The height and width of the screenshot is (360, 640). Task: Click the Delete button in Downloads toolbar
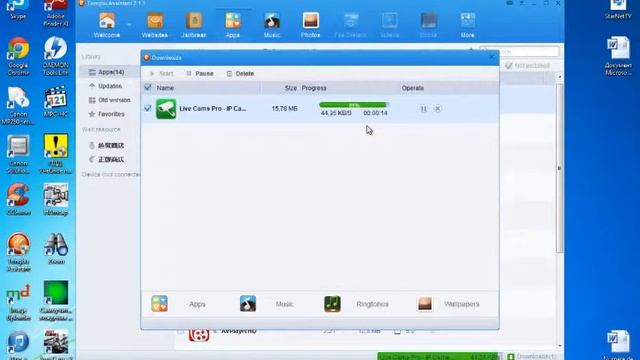tap(240, 73)
